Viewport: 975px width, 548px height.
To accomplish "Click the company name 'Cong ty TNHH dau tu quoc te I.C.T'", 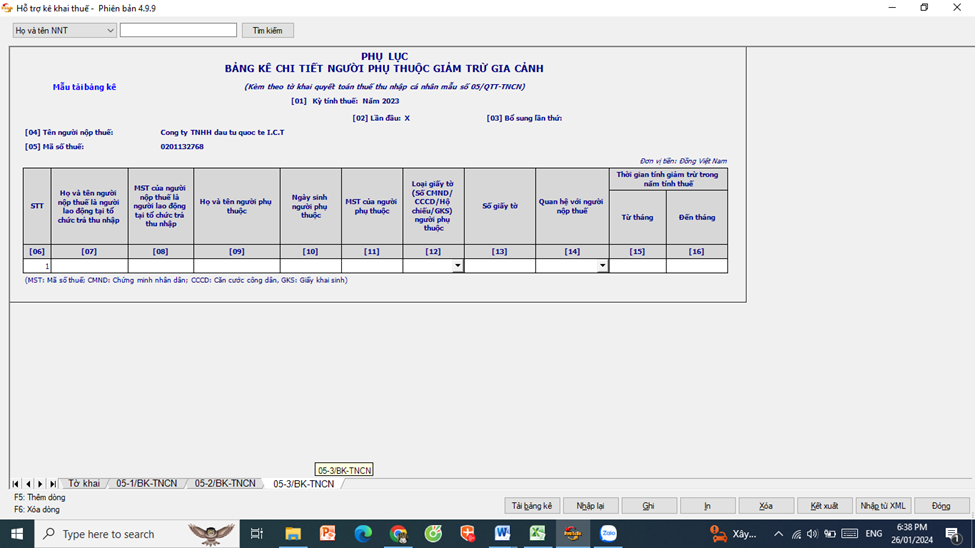I will pyautogui.click(x=222, y=132).
